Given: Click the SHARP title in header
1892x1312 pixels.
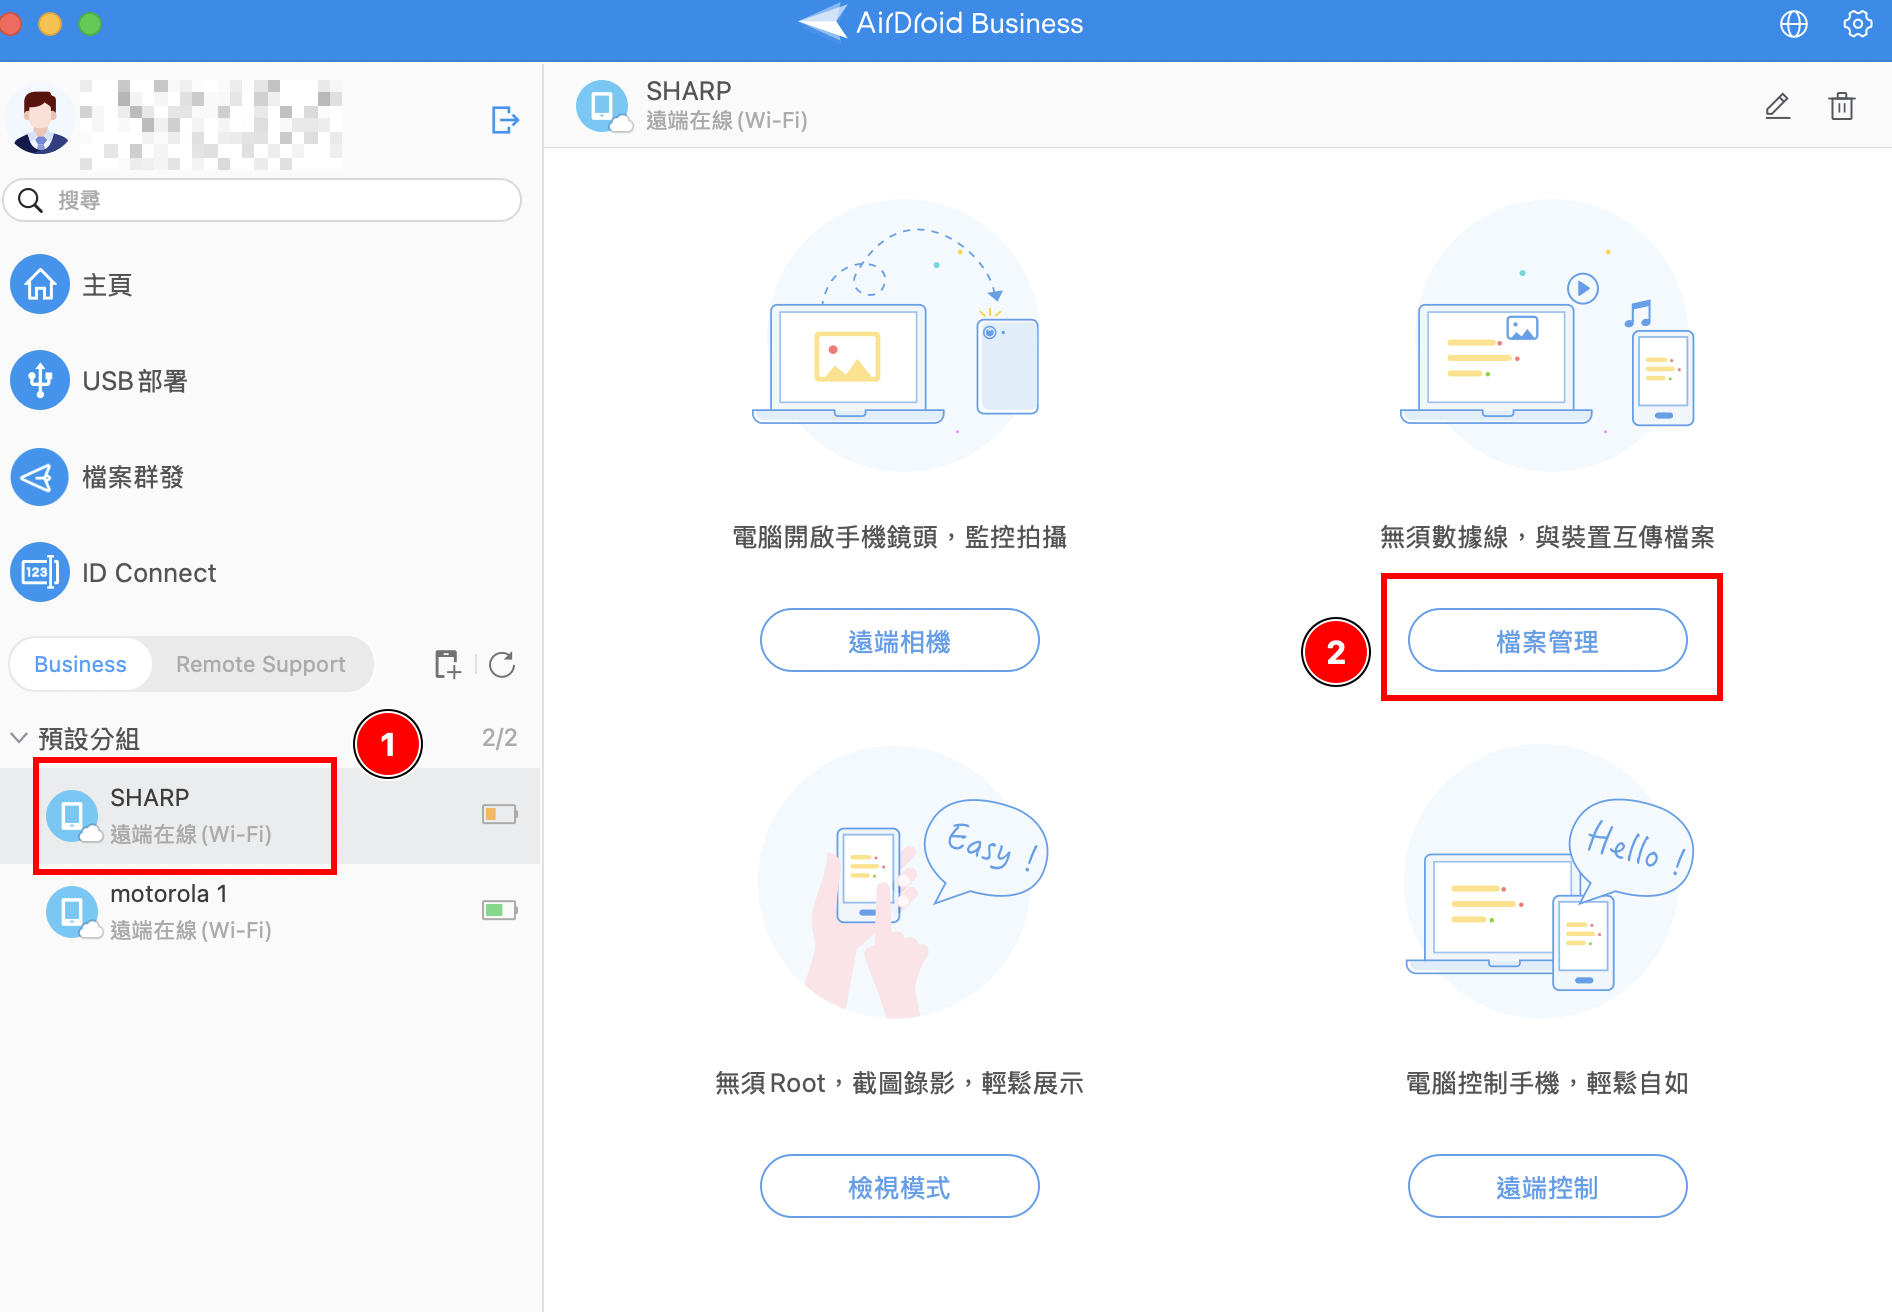Looking at the screenshot, I should (x=689, y=91).
